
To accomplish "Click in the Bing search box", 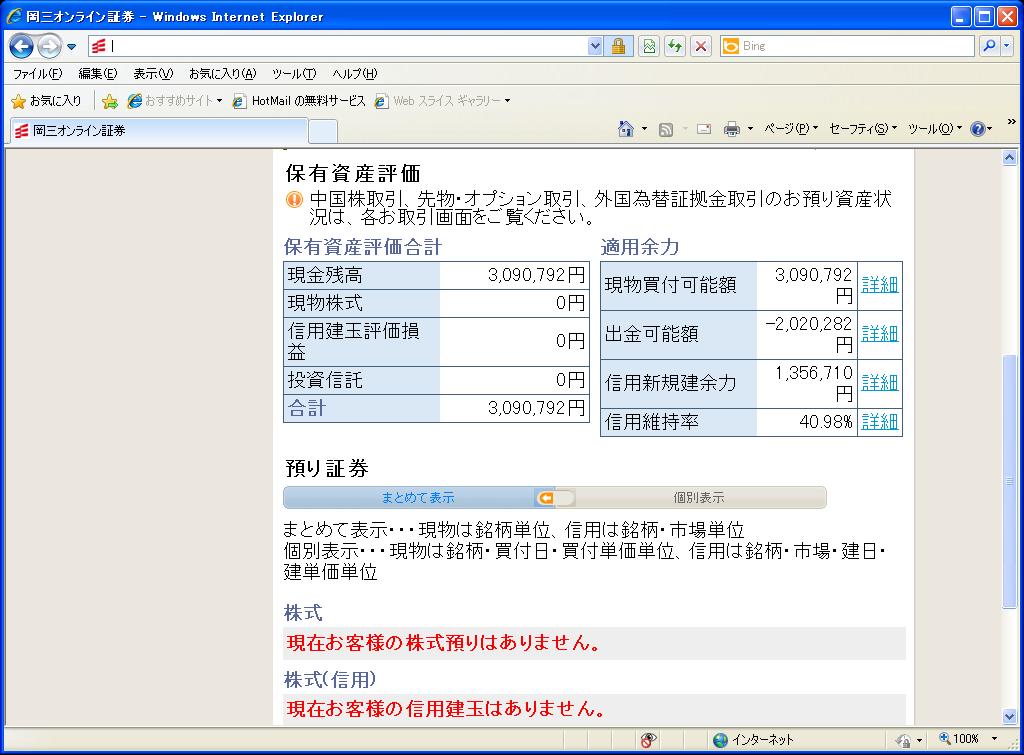I will pyautogui.click(x=850, y=46).
